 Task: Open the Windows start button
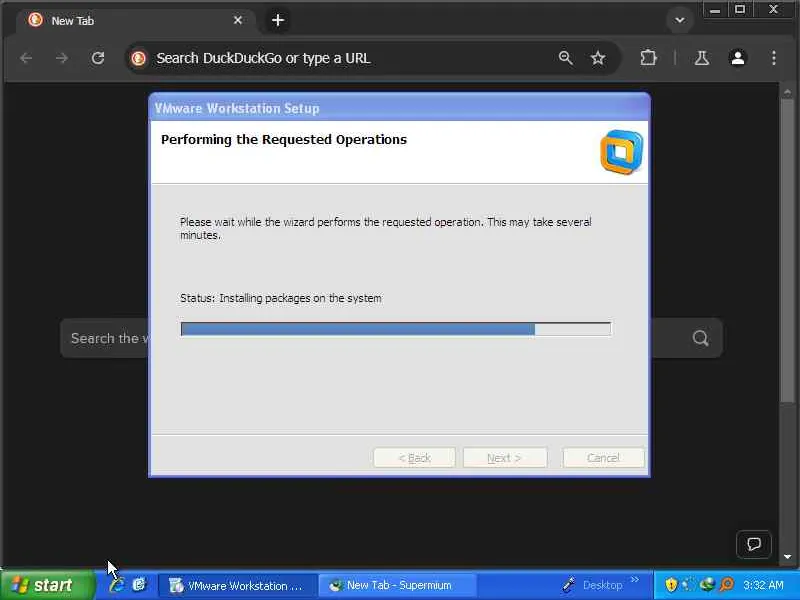coord(47,585)
